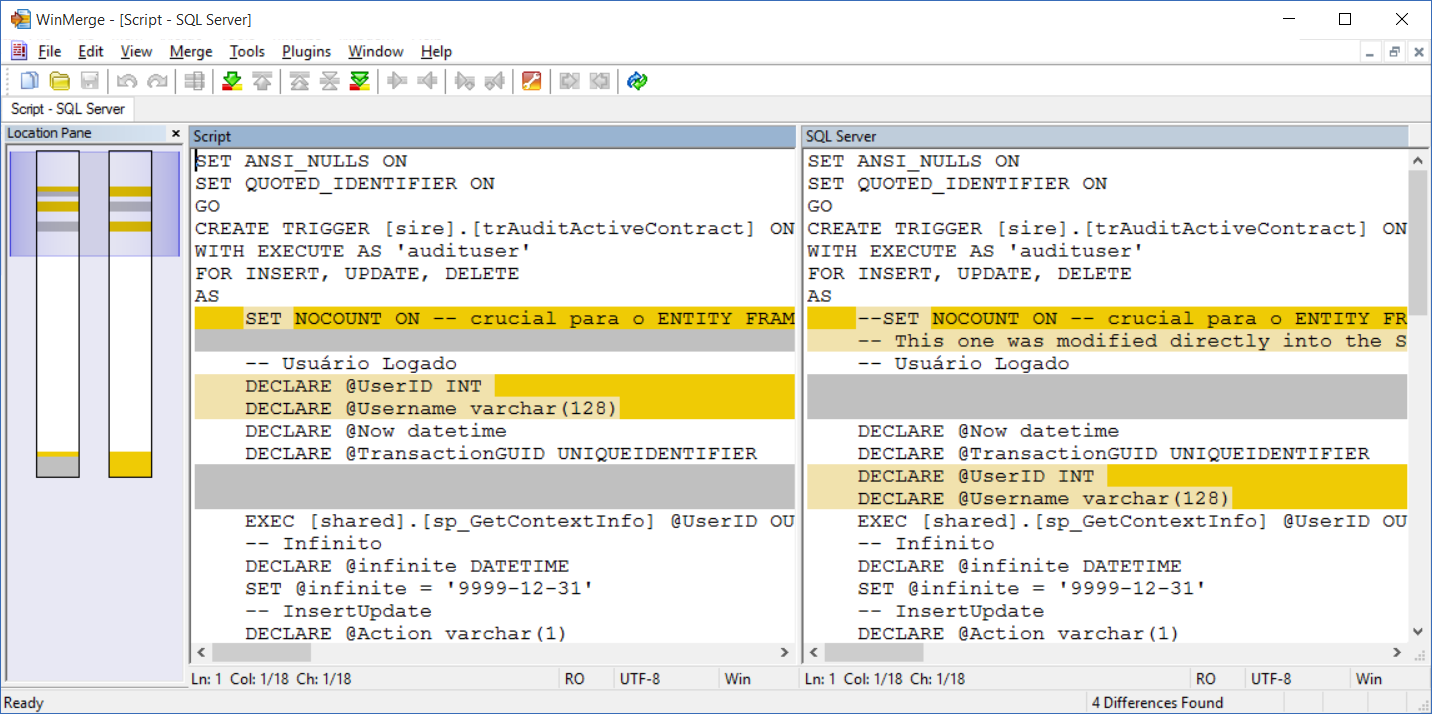This screenshot has height=714, width=1432.
Task: Click the SQL Server pane header
Action: (x=1105, y=136)
